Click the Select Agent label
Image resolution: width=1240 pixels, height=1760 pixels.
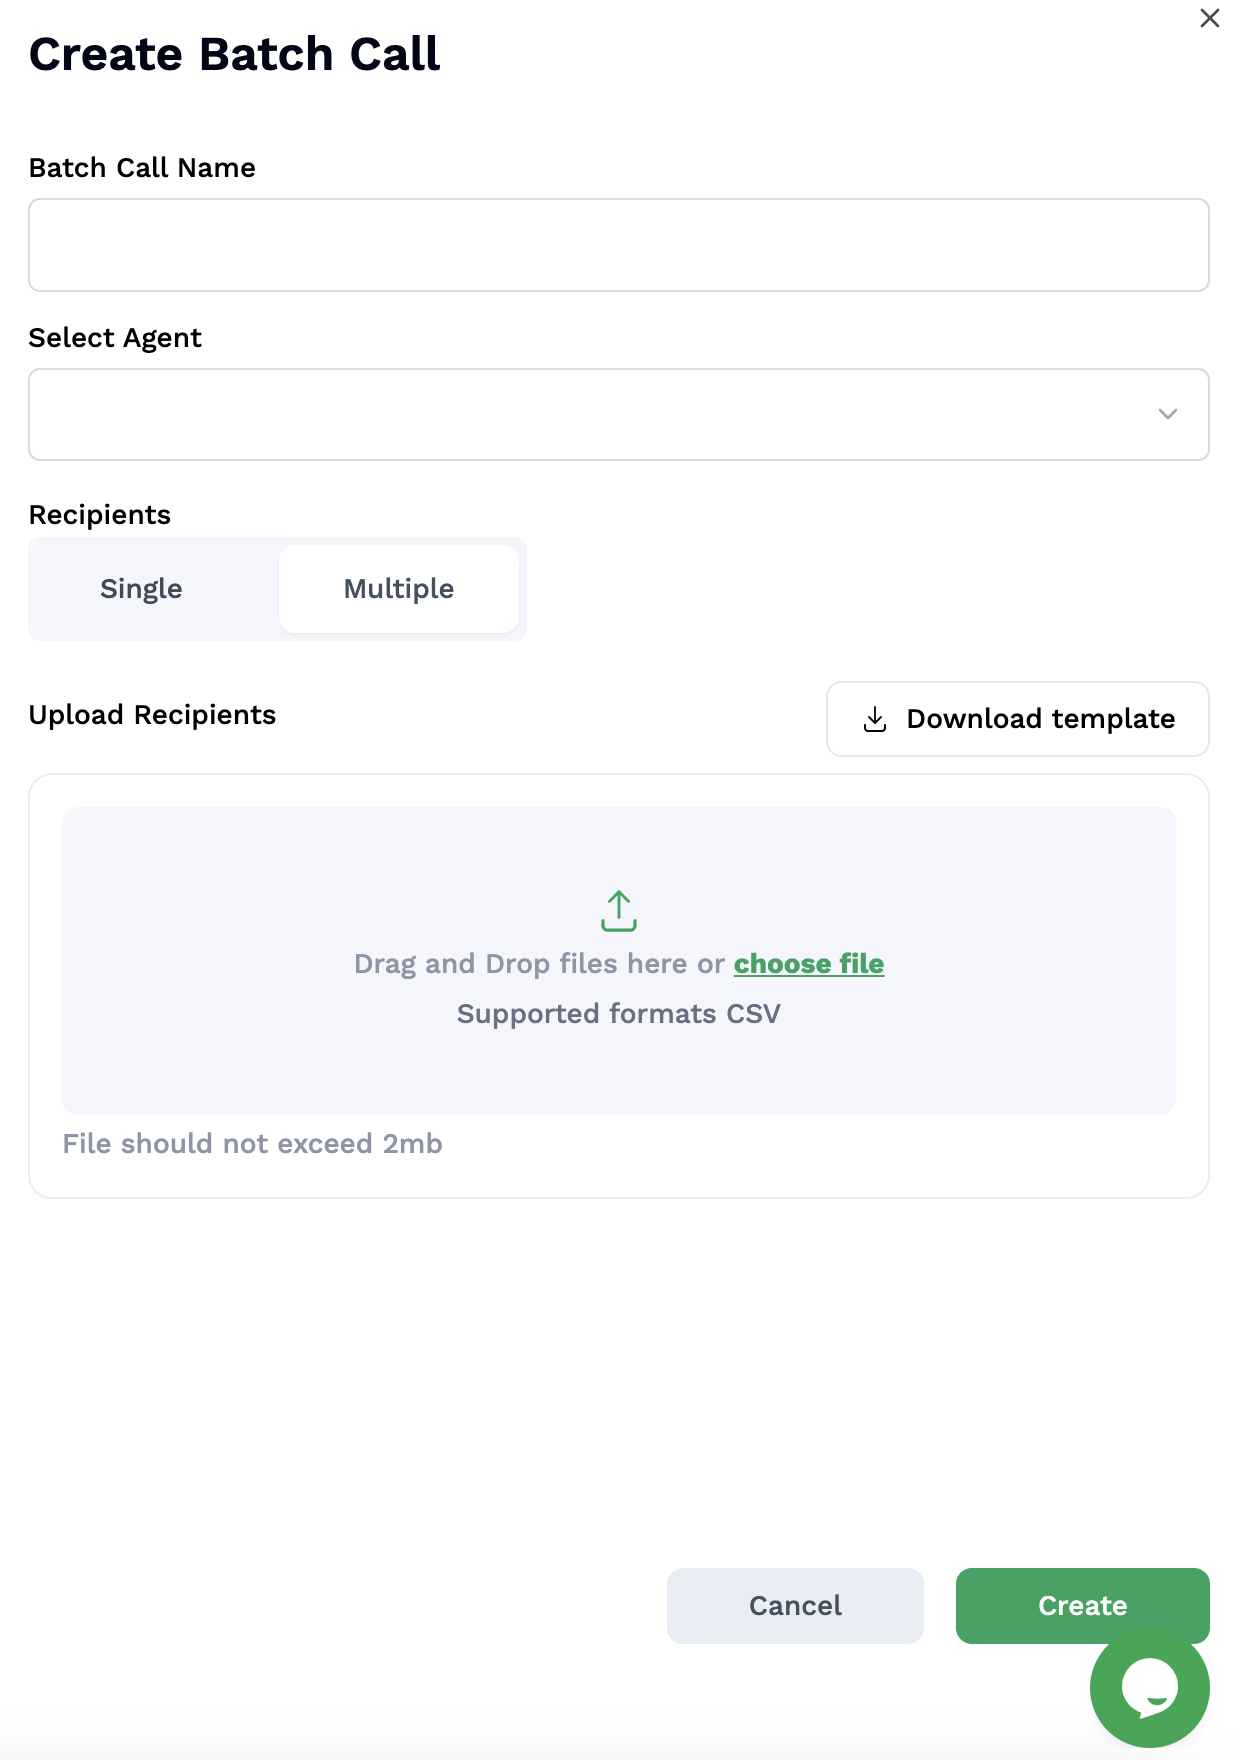tap(115, 338)
